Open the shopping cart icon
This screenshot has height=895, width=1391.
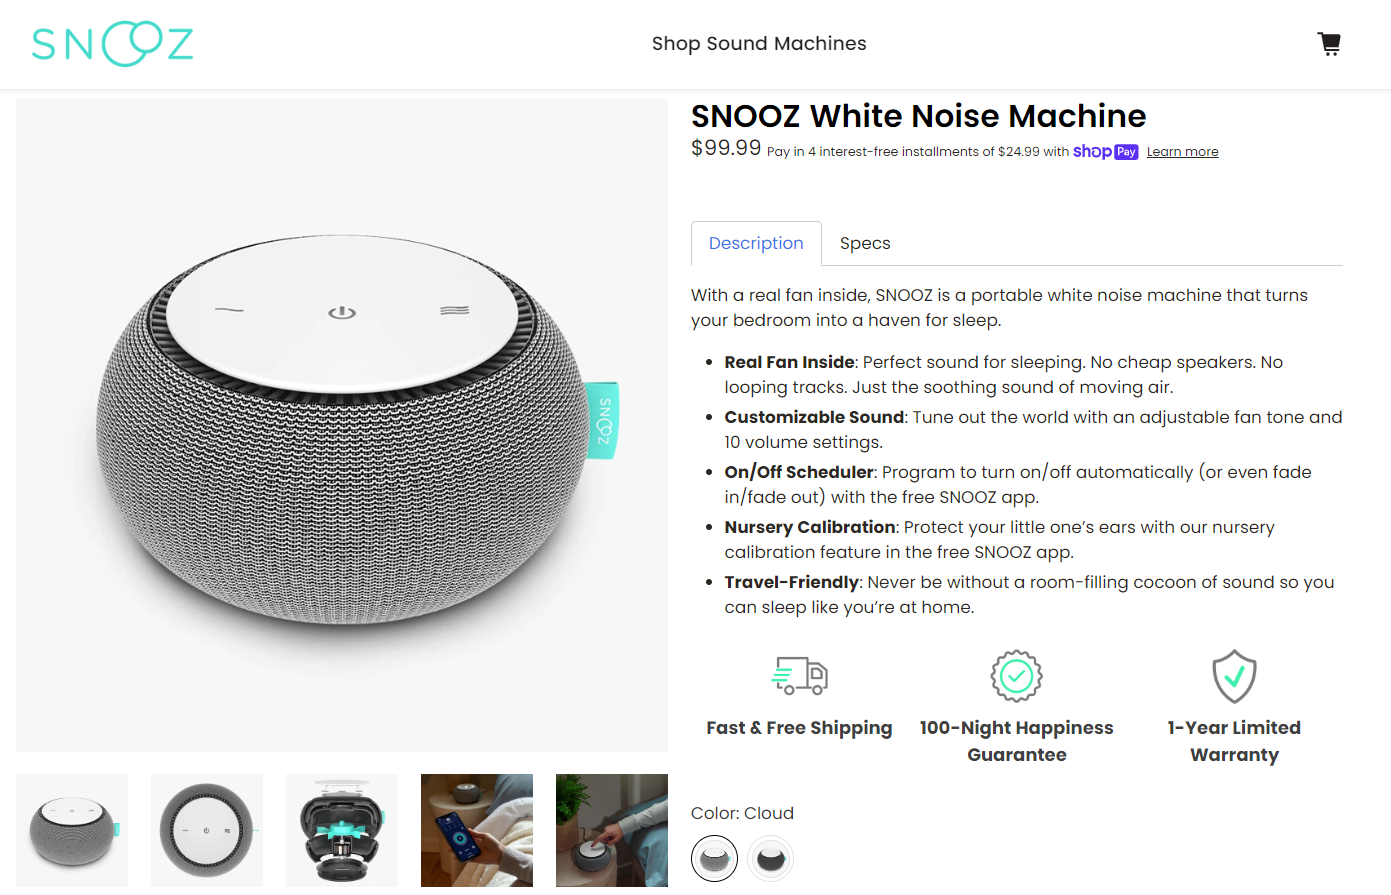pyautogui.click(x=1329, y=44)
